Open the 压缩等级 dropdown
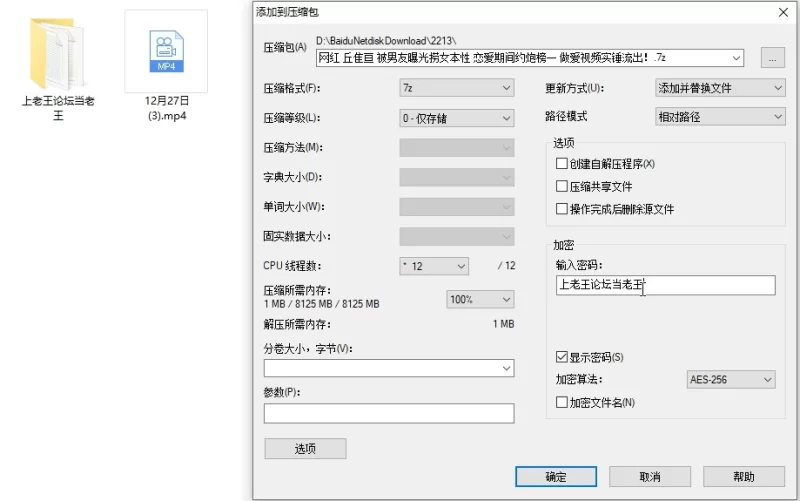Viewport: 800px width, 501px height. (457, 118)
